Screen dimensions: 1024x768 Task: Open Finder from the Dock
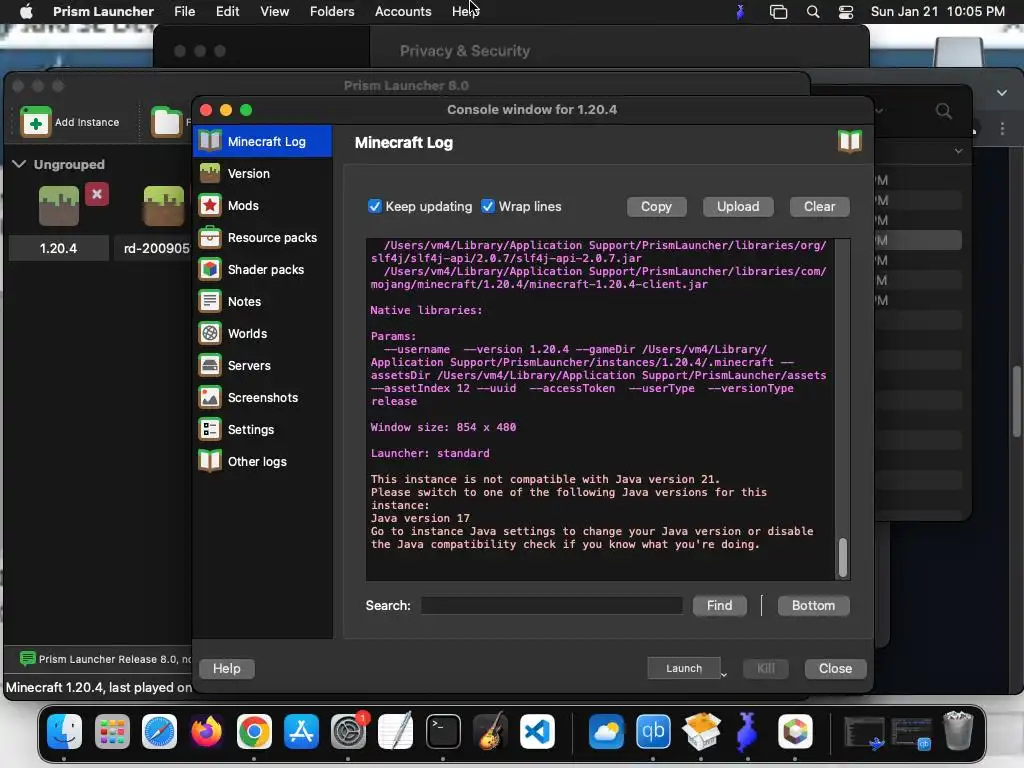coord(64,731)
